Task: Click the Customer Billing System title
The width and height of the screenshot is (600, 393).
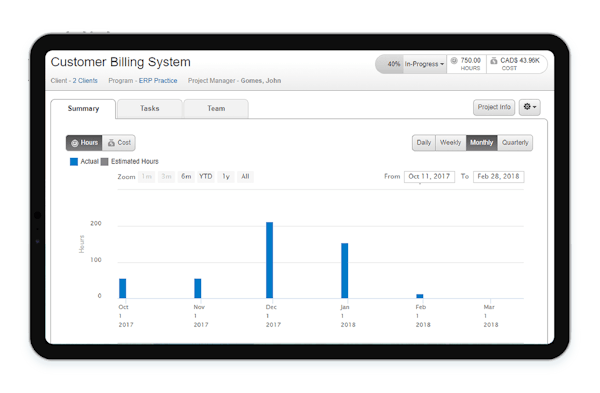Action: pos(121,62)
